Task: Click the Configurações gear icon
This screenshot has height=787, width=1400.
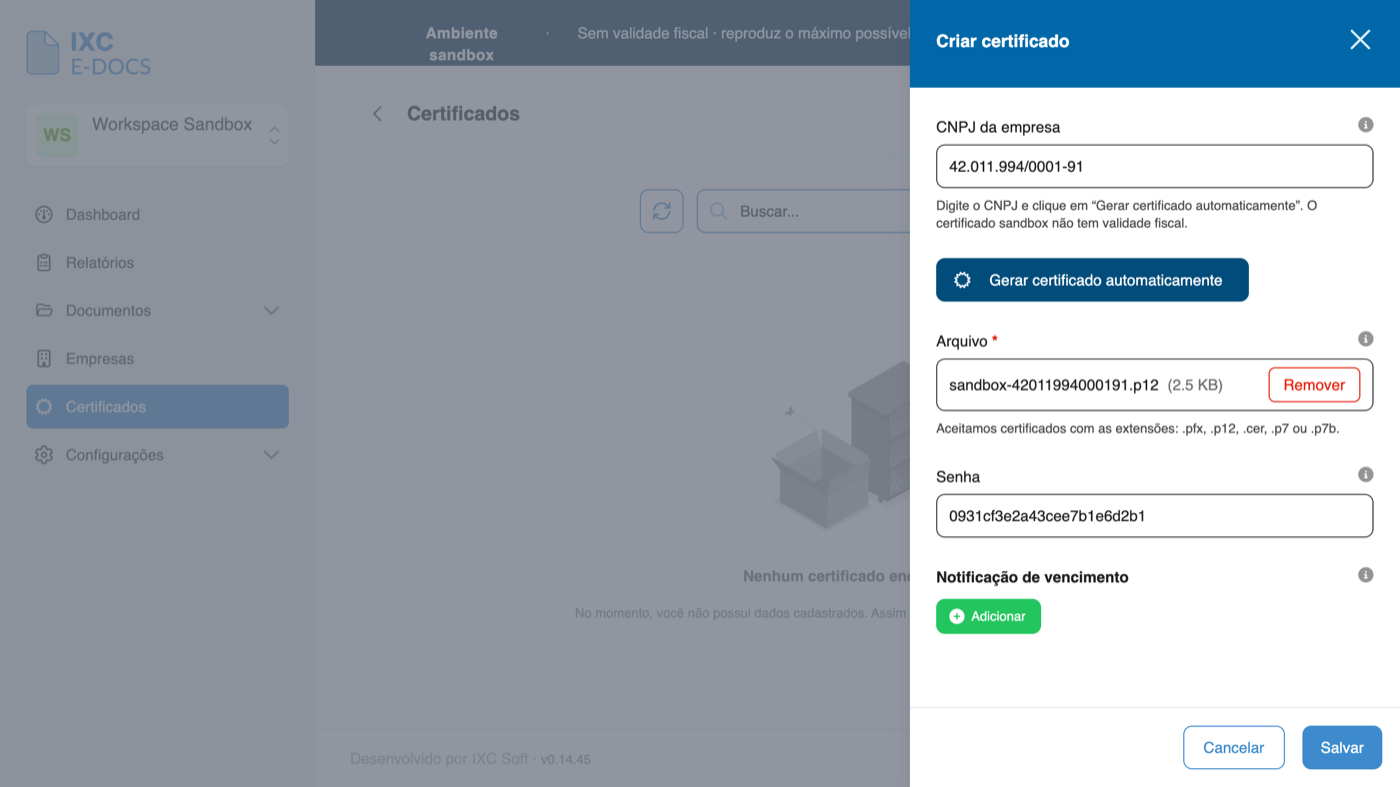Action: tap(44, 454)
